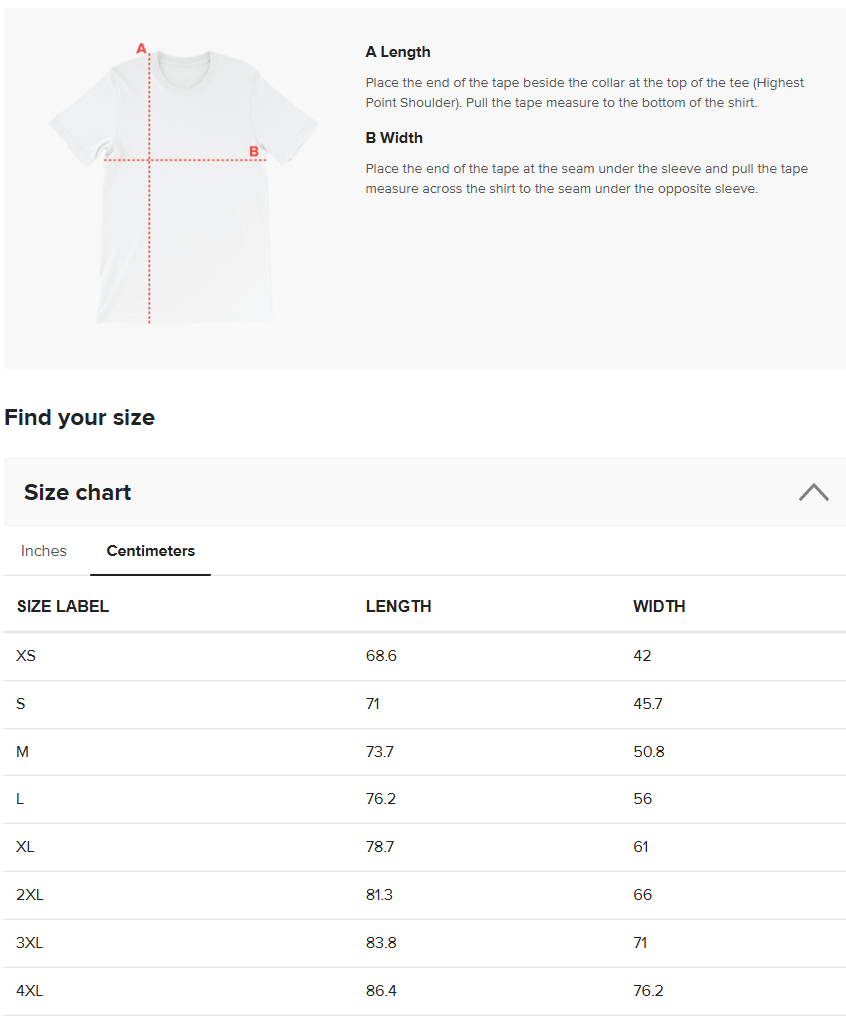Click the 83.8 length value for 3XL
The image size is (846, 1017).
coord(380,943)
